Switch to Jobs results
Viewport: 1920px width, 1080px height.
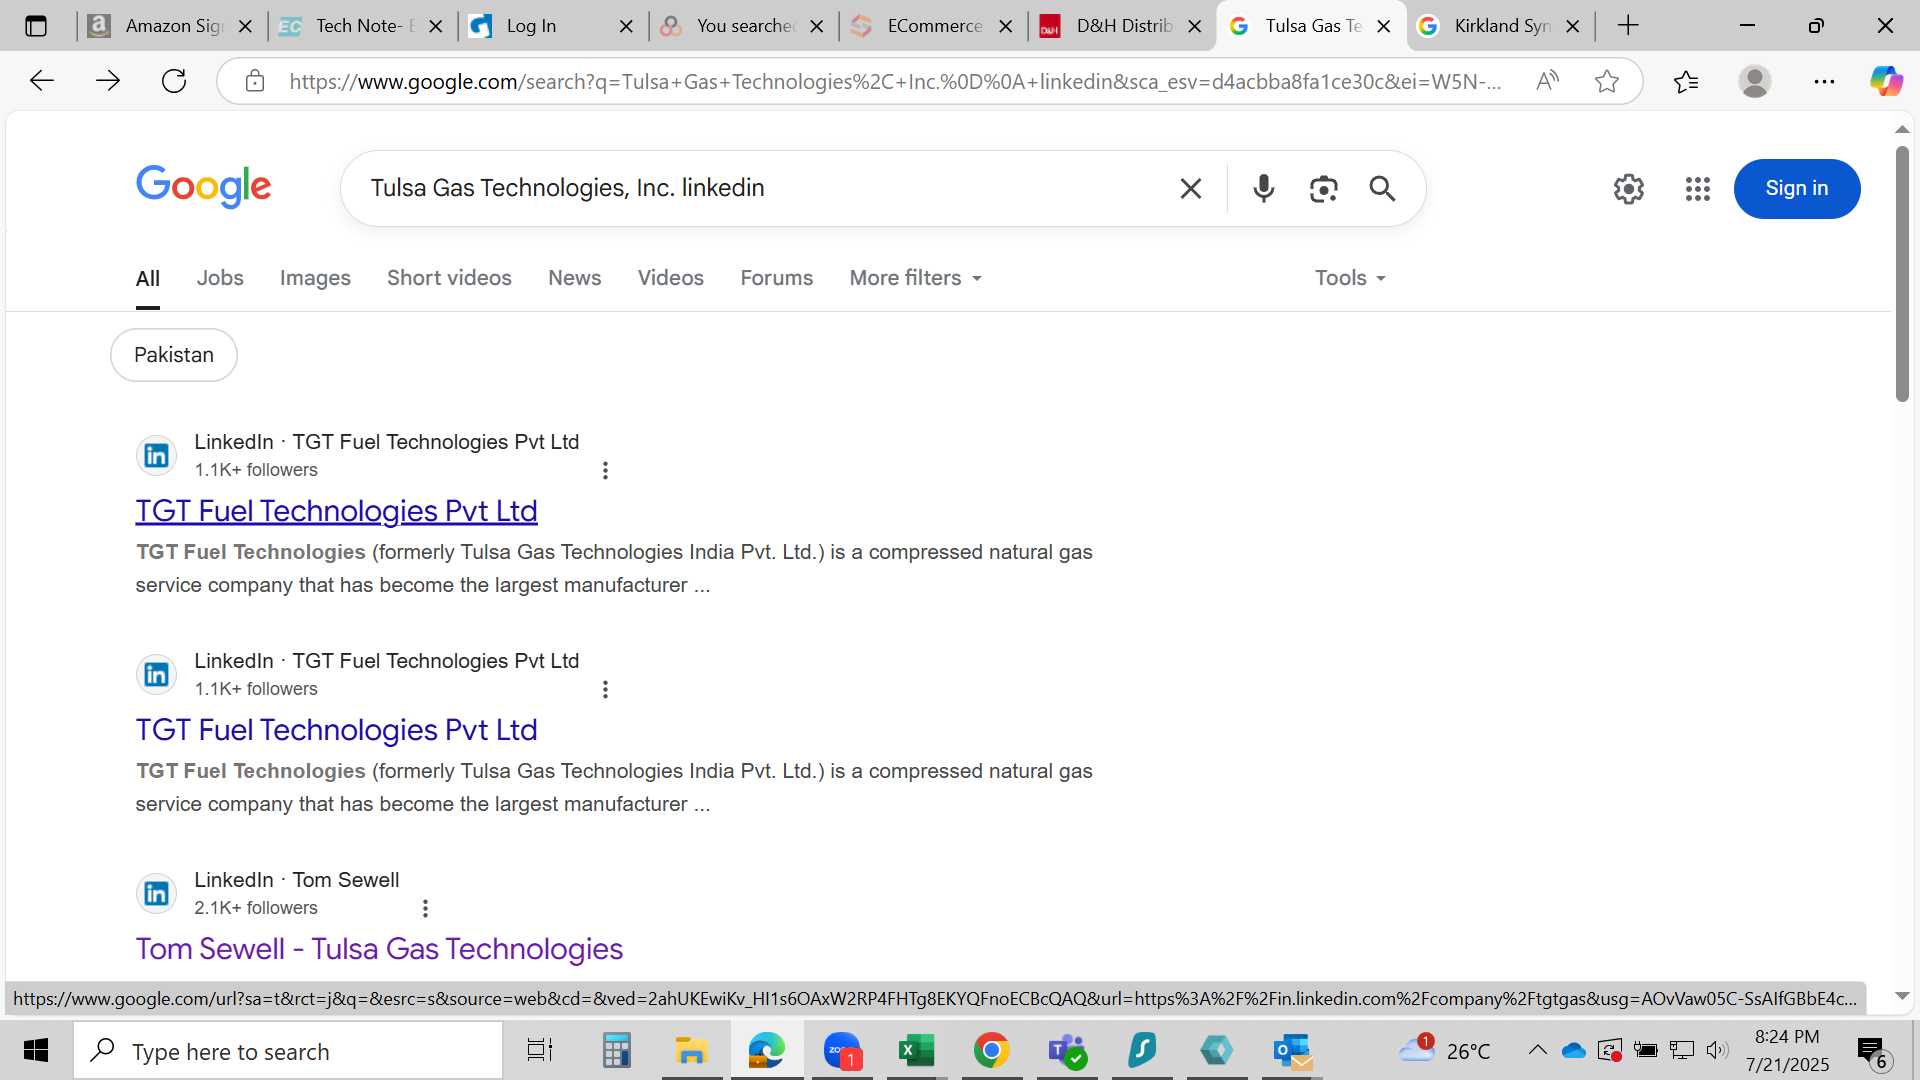(x=220, y=278)
